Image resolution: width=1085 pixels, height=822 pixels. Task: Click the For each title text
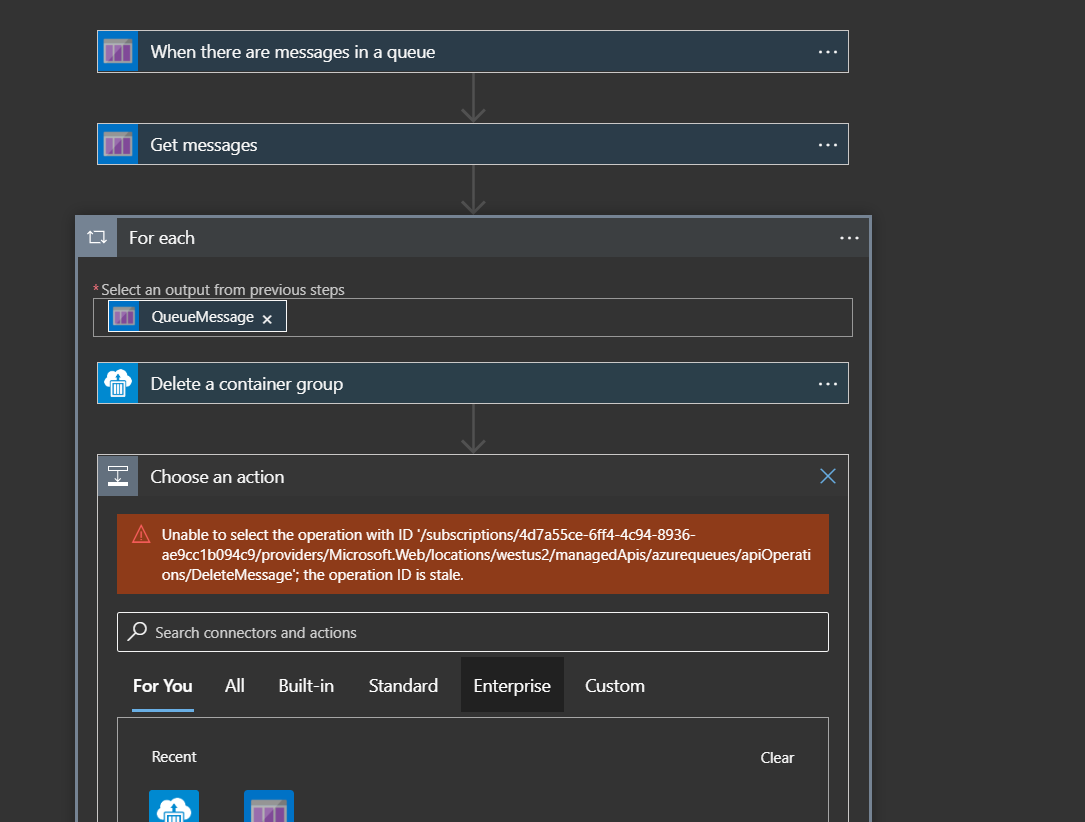162,238
